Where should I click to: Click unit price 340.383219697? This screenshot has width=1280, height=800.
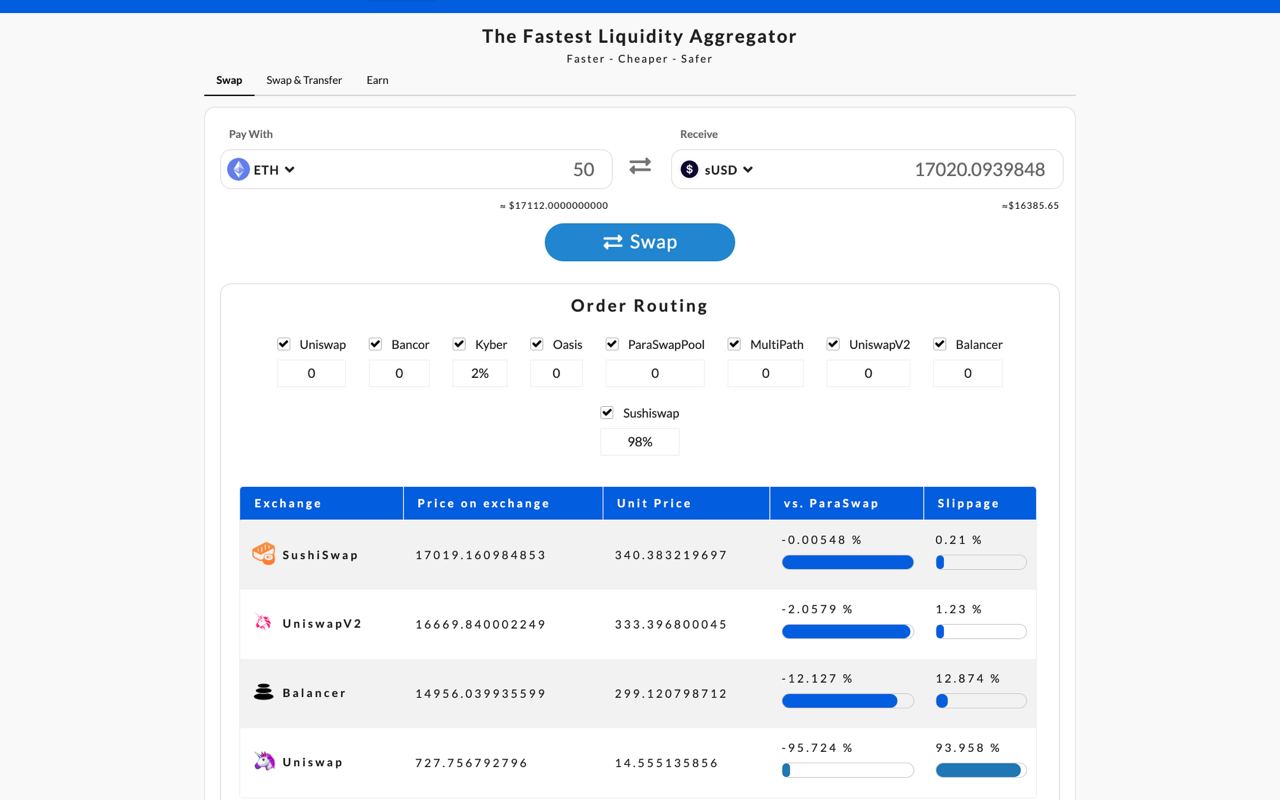(x=671, y=555)
